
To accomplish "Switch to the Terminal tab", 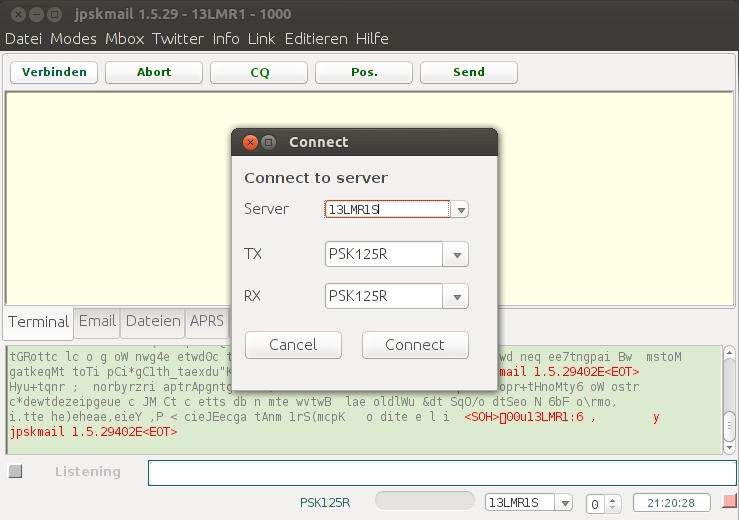I will (39, 322).
